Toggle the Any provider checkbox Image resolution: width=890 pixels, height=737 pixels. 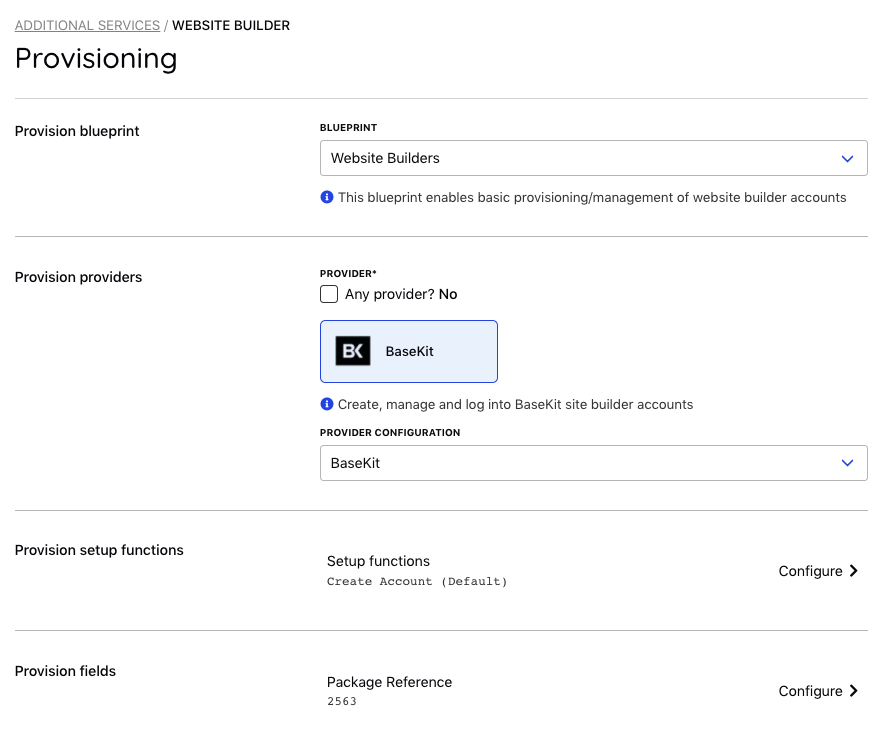pyautogui.click(x=329, y=294)
